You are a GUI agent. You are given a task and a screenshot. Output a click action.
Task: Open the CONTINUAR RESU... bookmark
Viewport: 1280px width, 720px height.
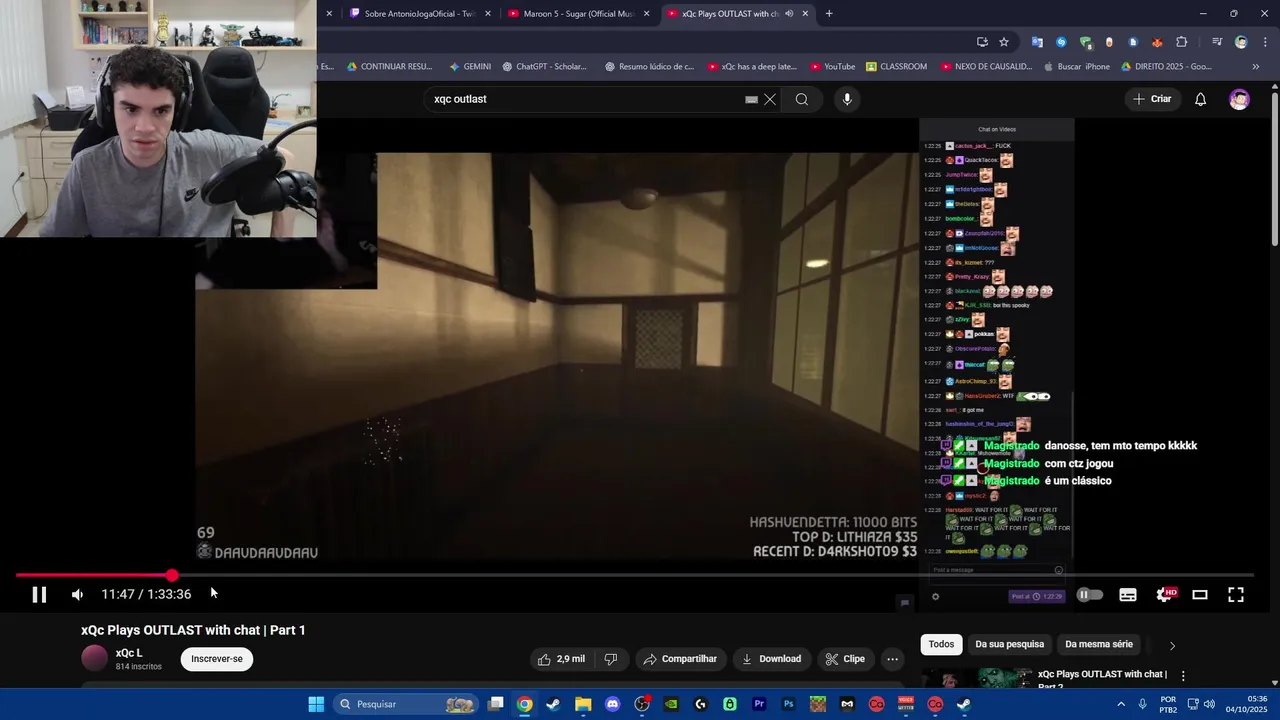tap(389, 67)
